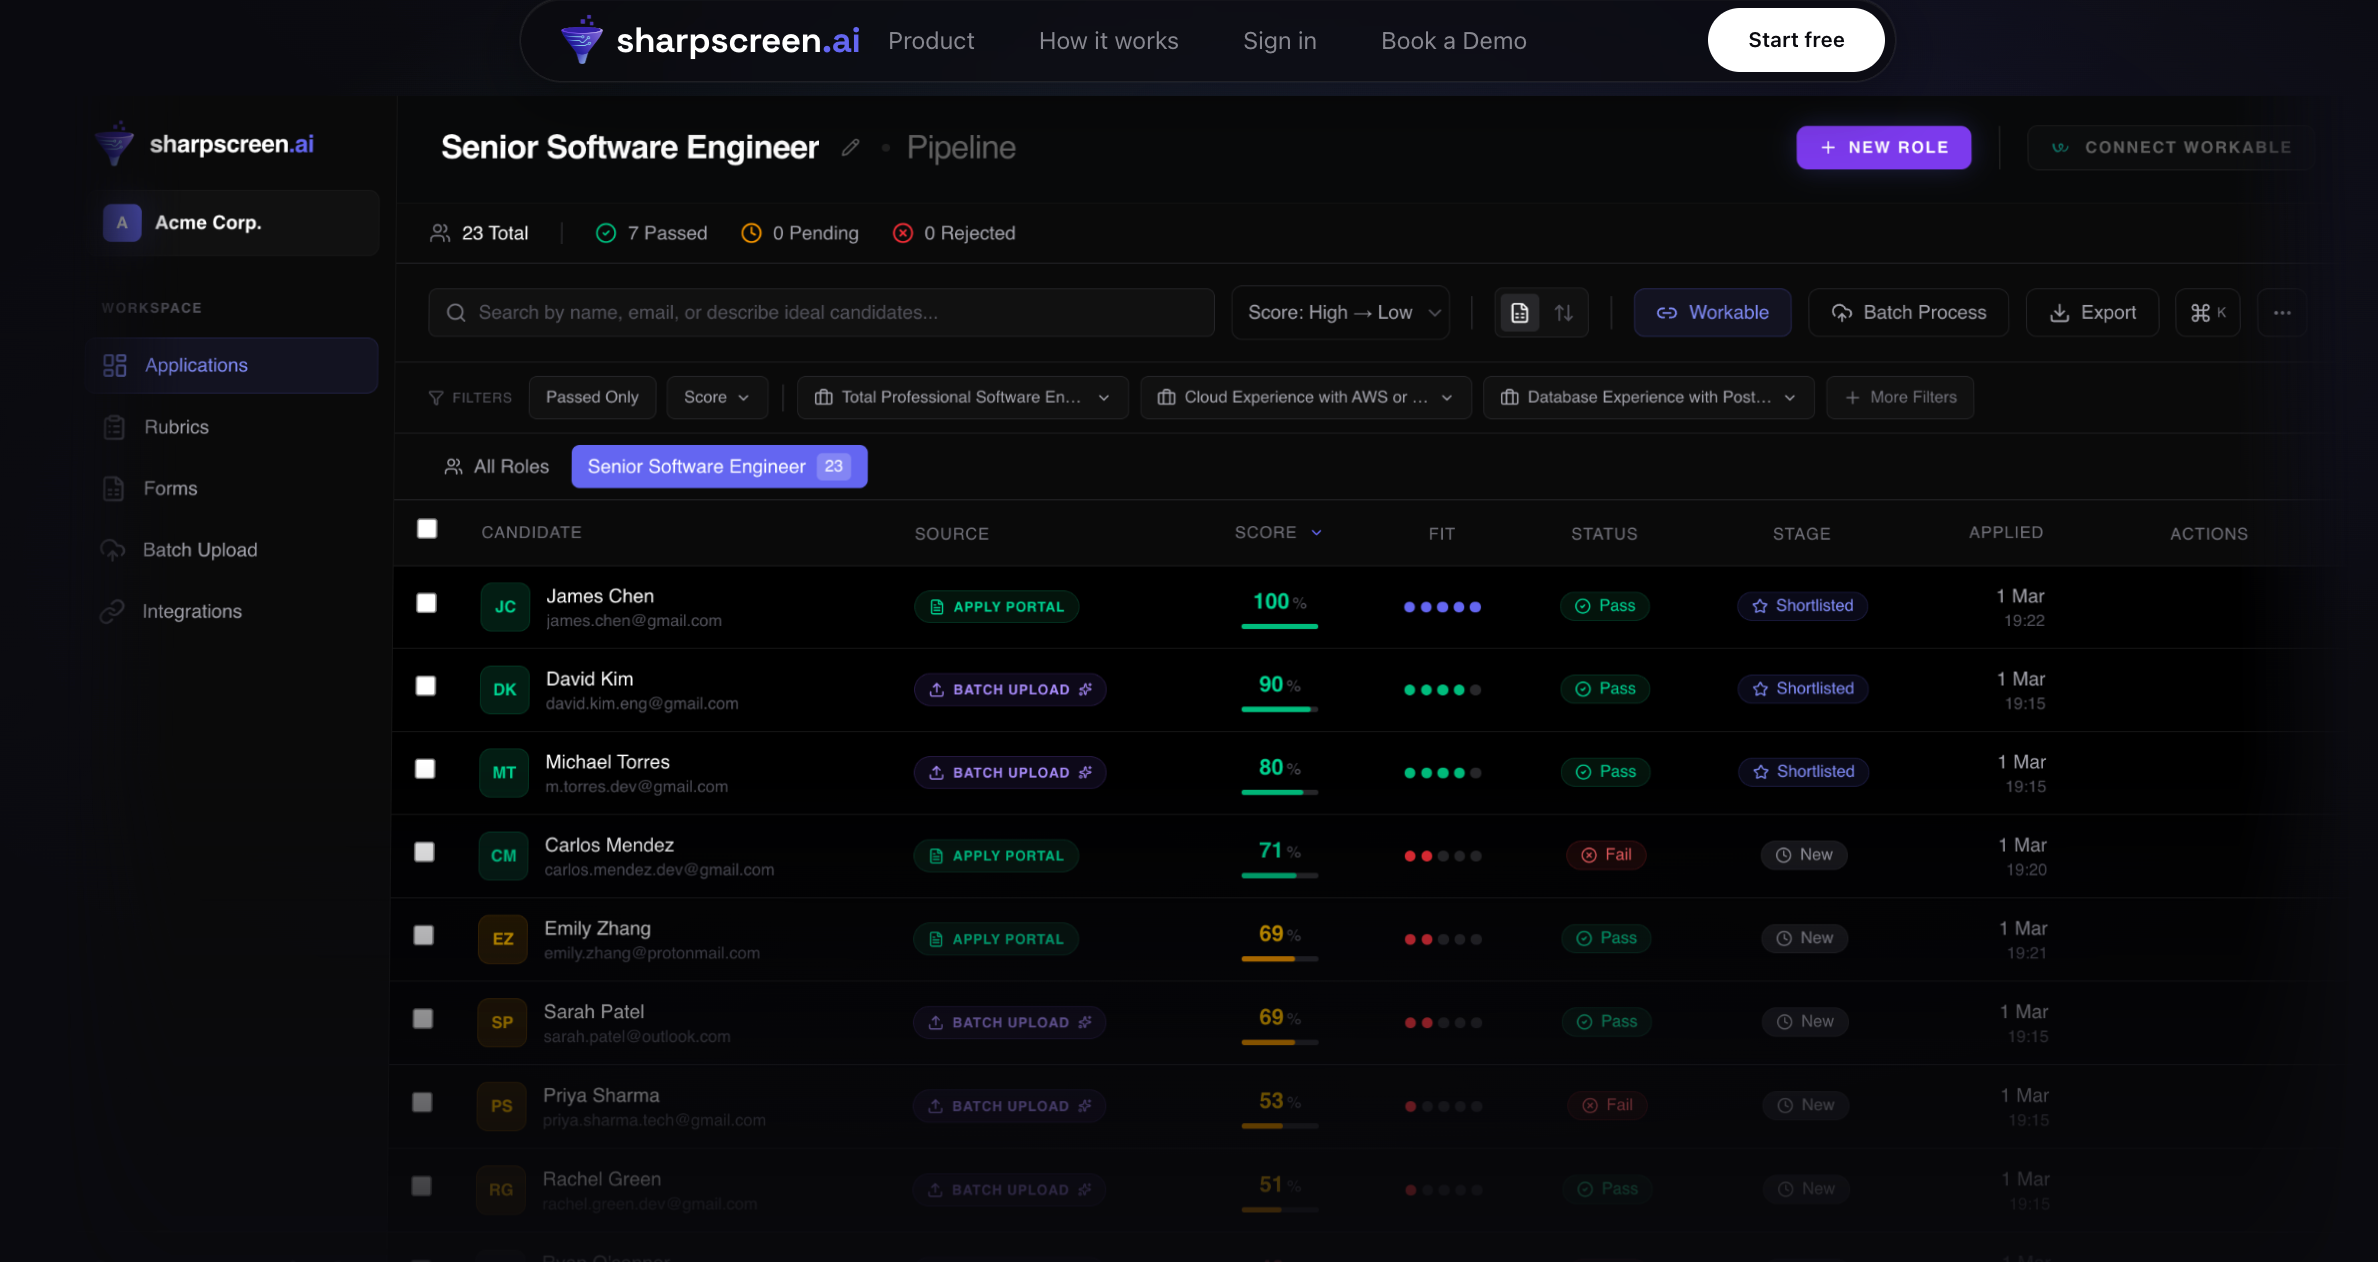Click the Export button

pyautogui.click(x=2092, y=313)
